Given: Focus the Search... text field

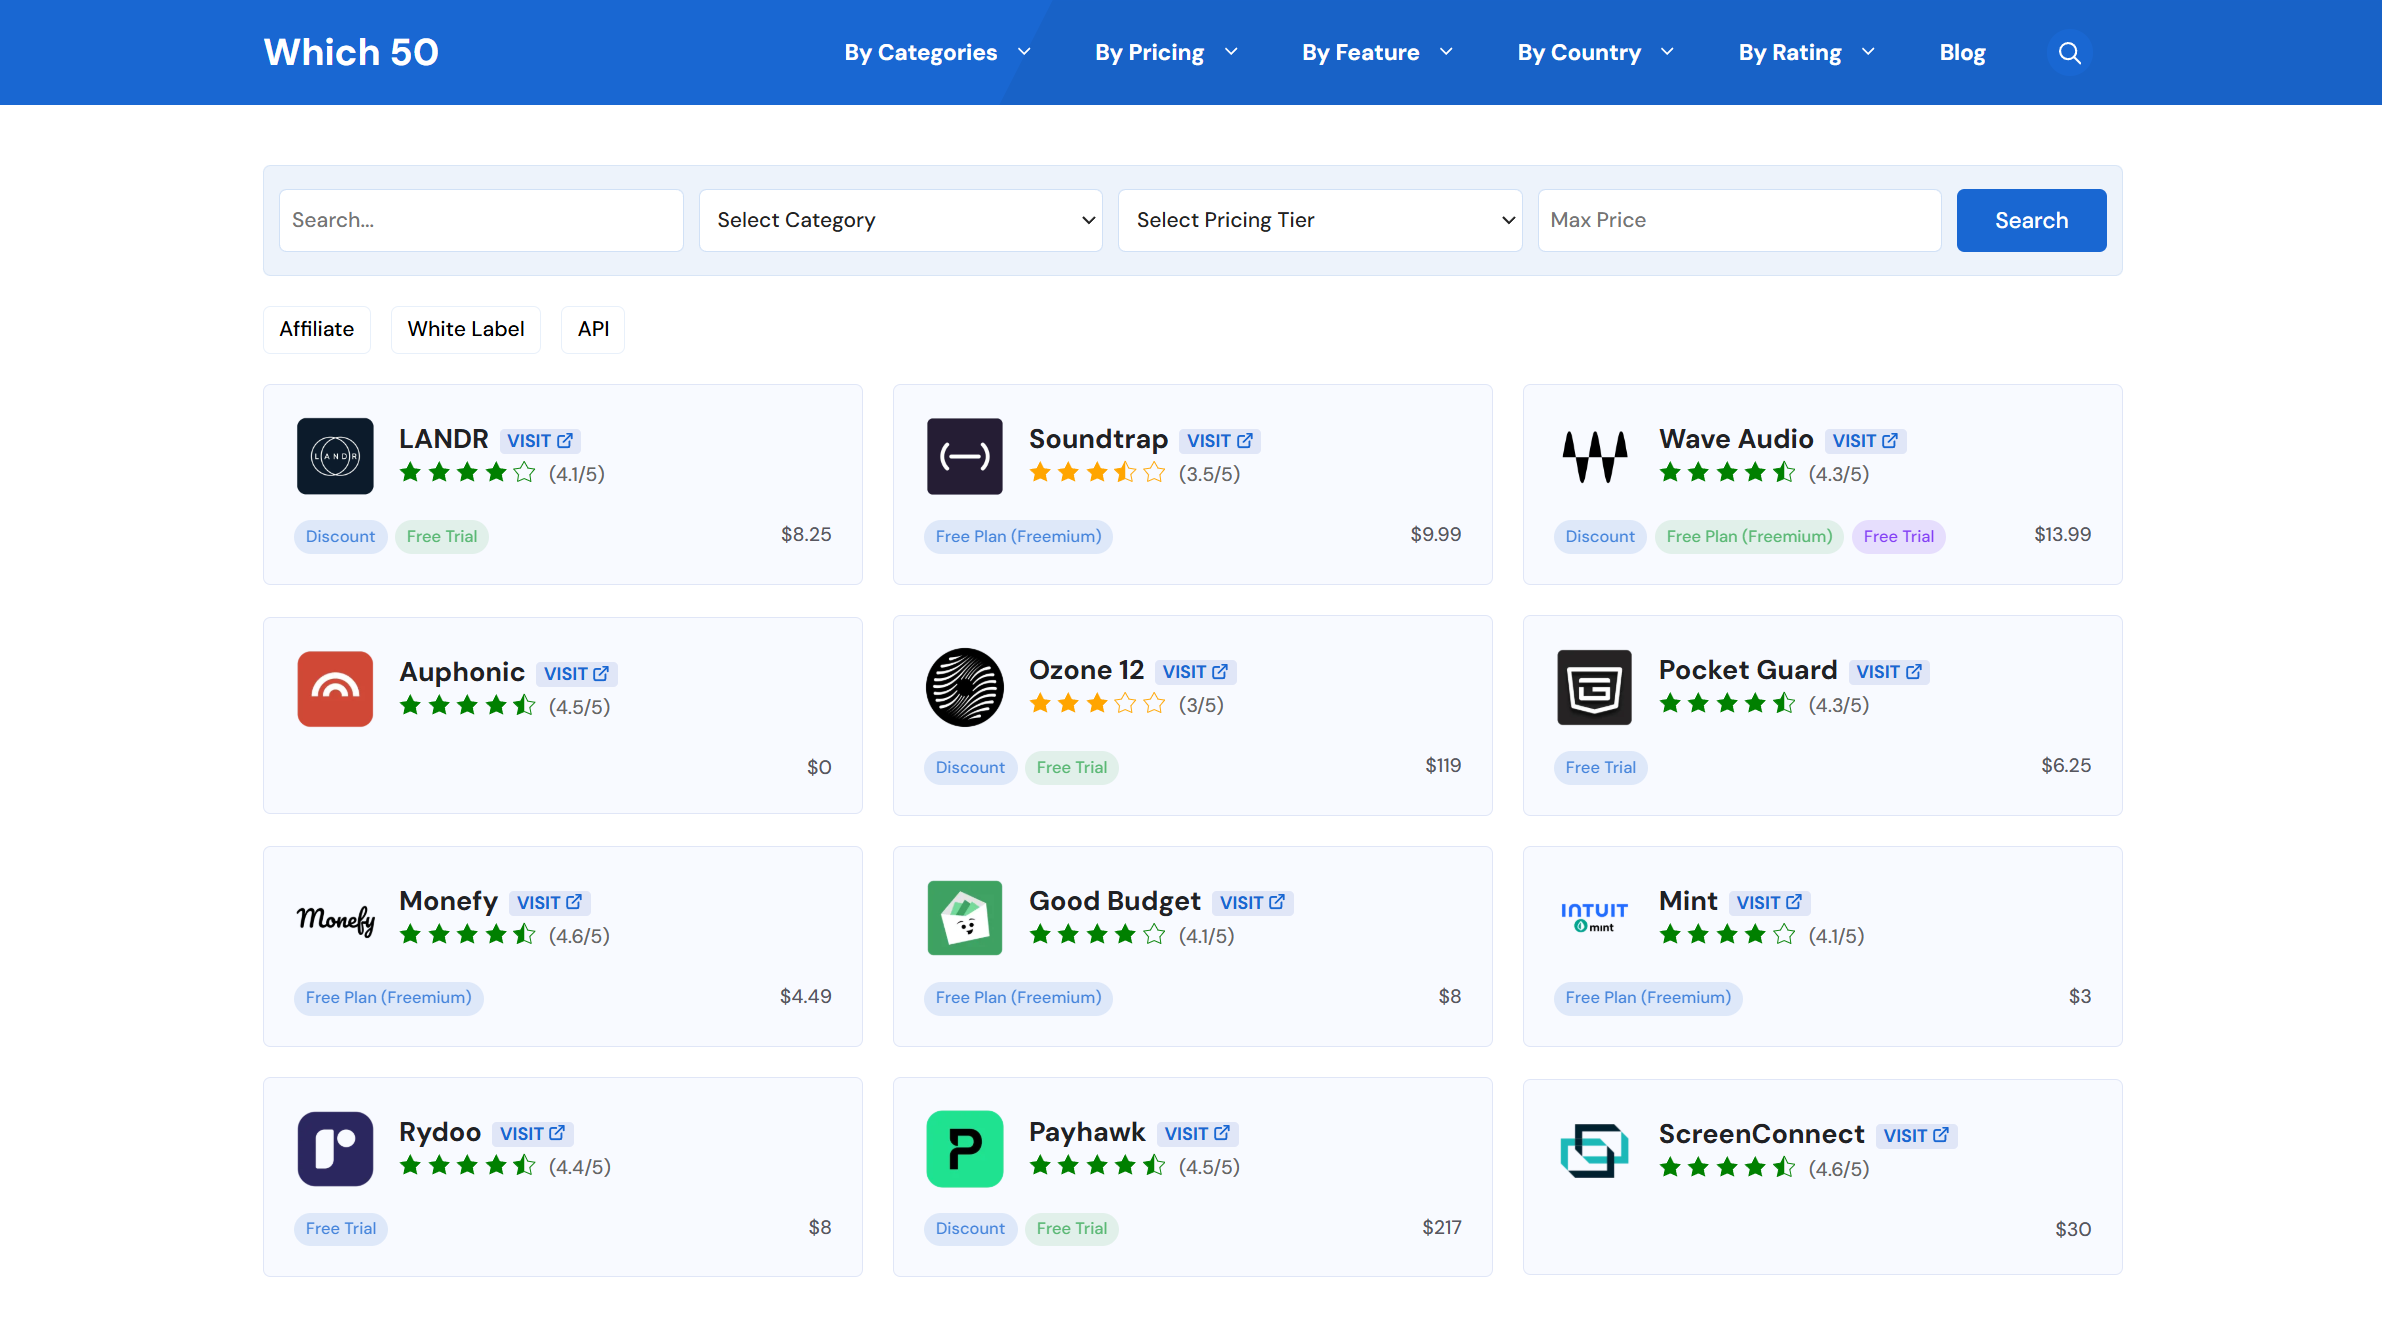Looking at the screenshot, I should click(x=481, y=220).
